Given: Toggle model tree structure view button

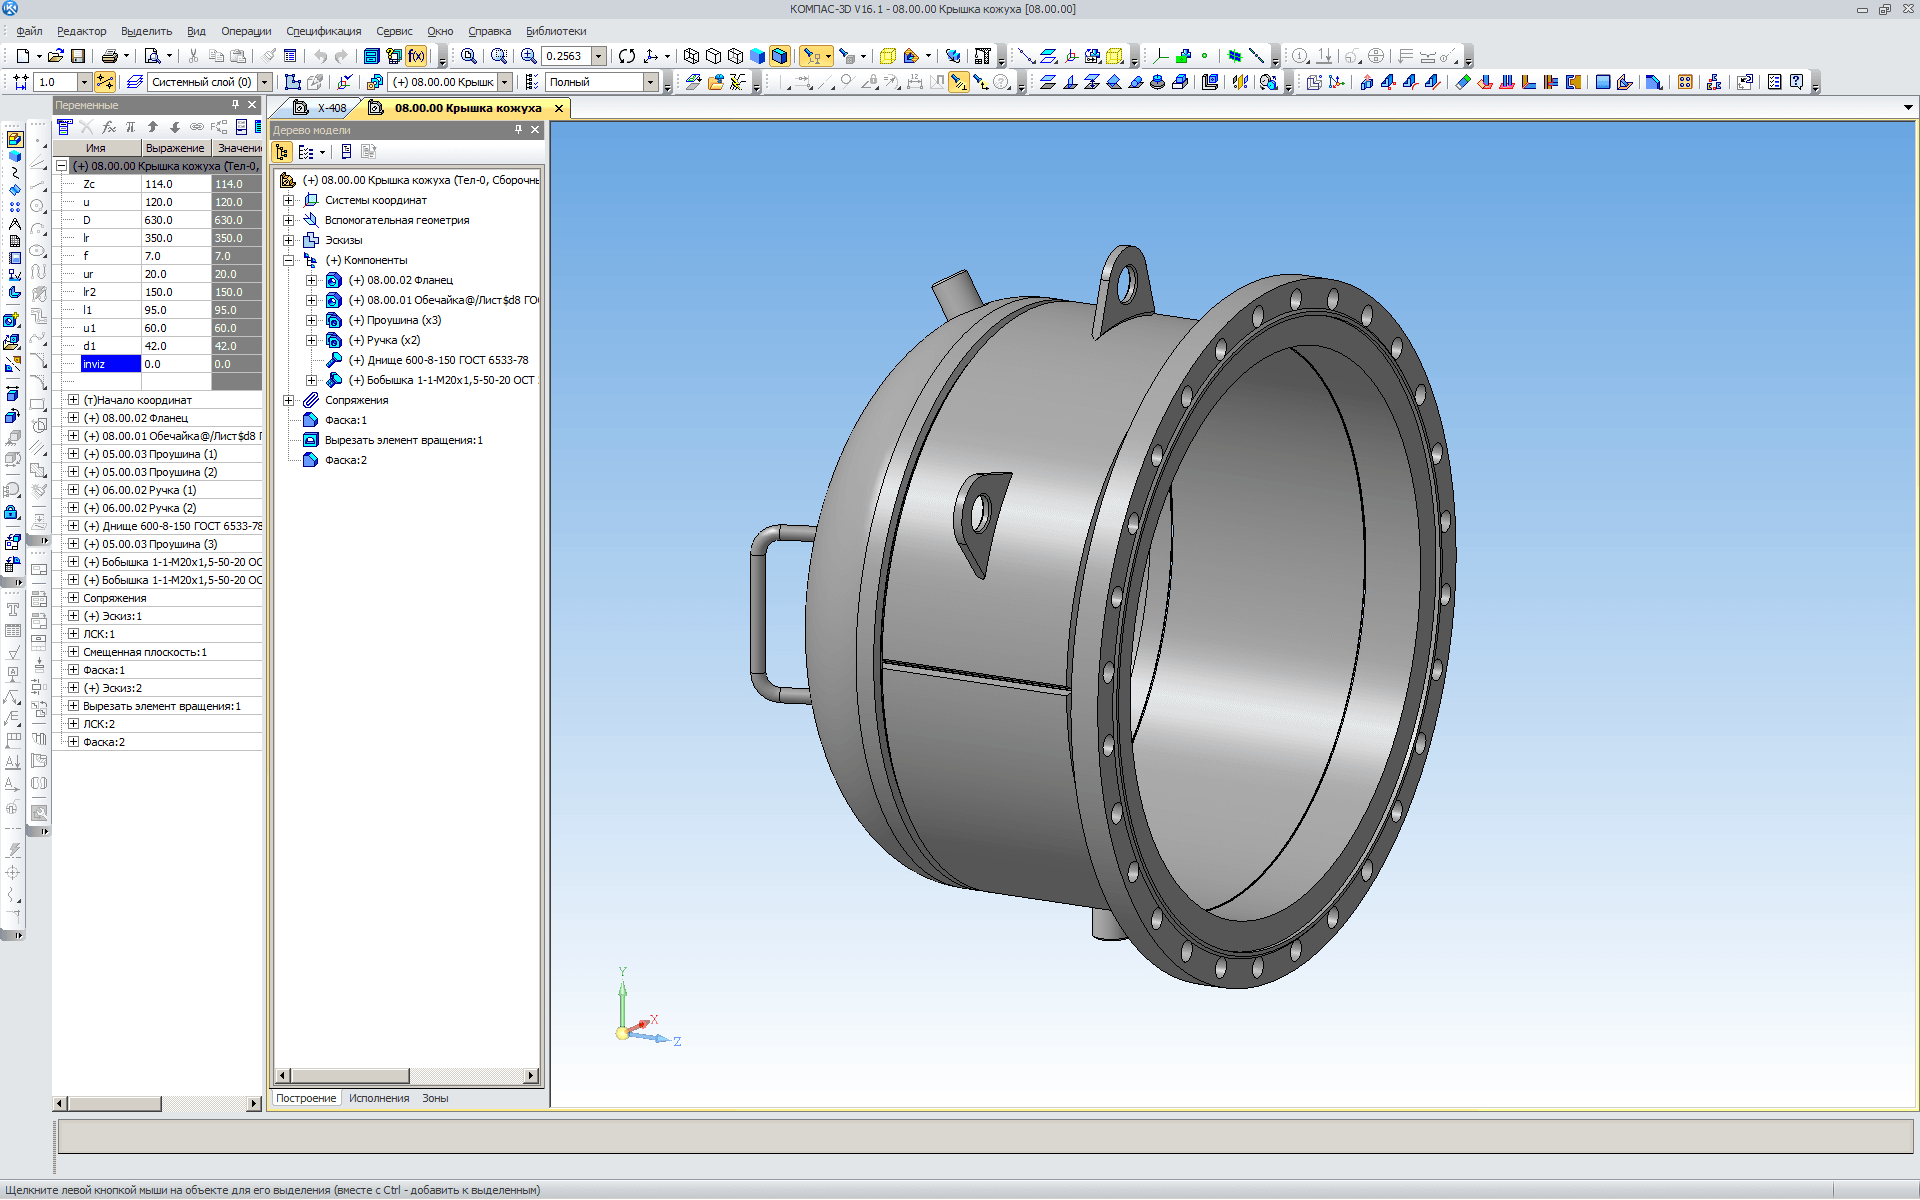Looking at the screenshot, I should coord(282,152).
